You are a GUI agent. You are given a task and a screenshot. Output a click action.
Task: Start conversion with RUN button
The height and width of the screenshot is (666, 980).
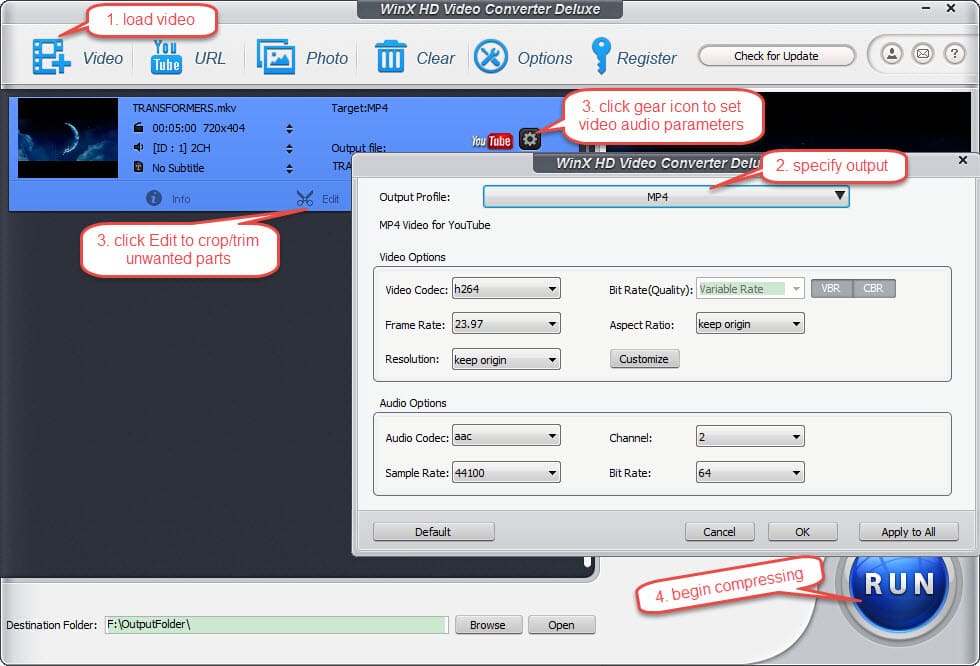[899, 584]
